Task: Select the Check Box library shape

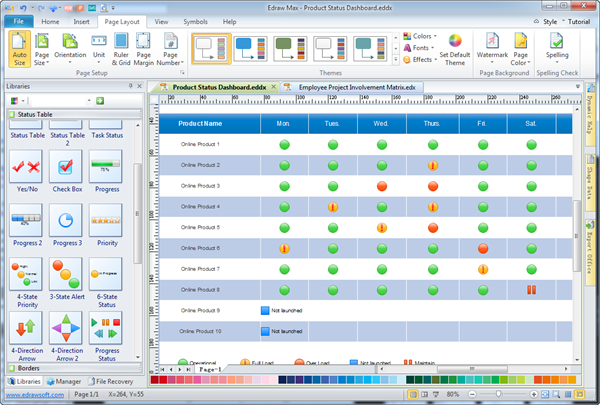Action: 66,167
